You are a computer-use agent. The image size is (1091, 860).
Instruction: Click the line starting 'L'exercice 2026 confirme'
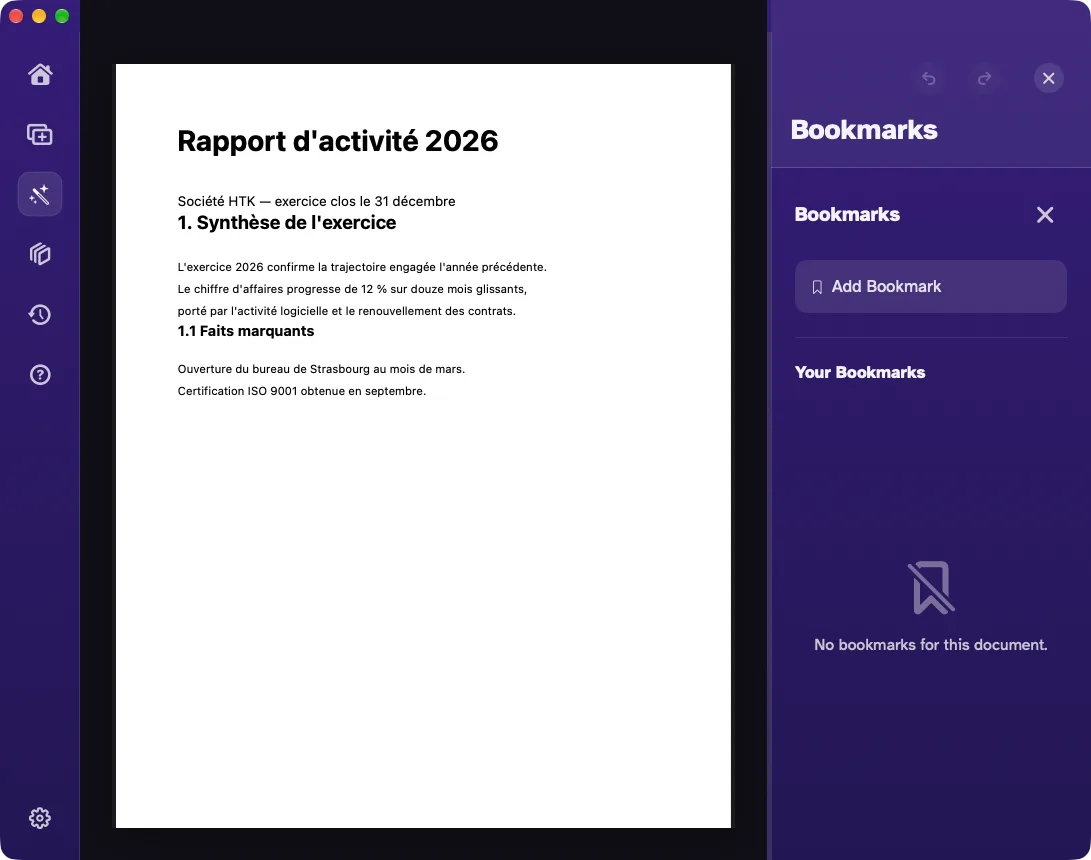coord(362,267)
